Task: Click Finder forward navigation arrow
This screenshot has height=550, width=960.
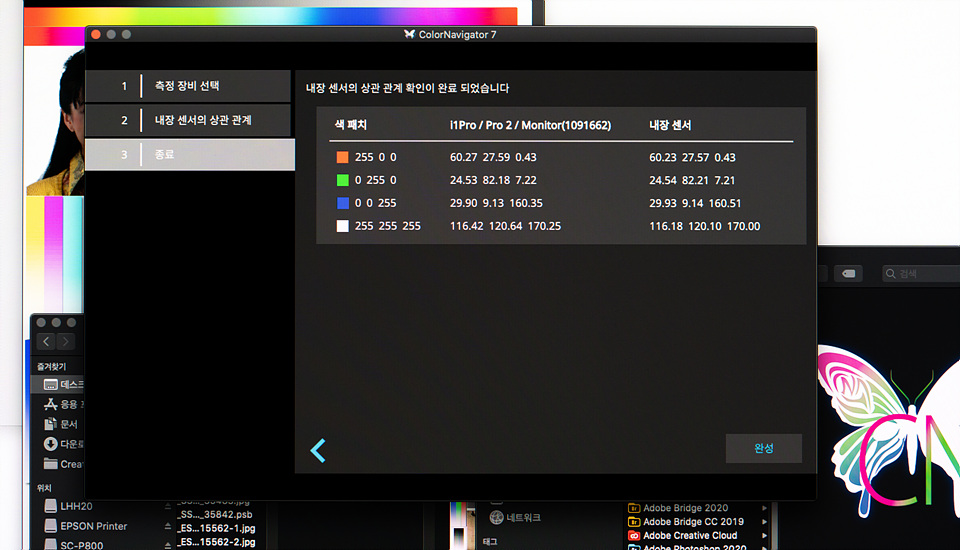Action: point(66,342)
